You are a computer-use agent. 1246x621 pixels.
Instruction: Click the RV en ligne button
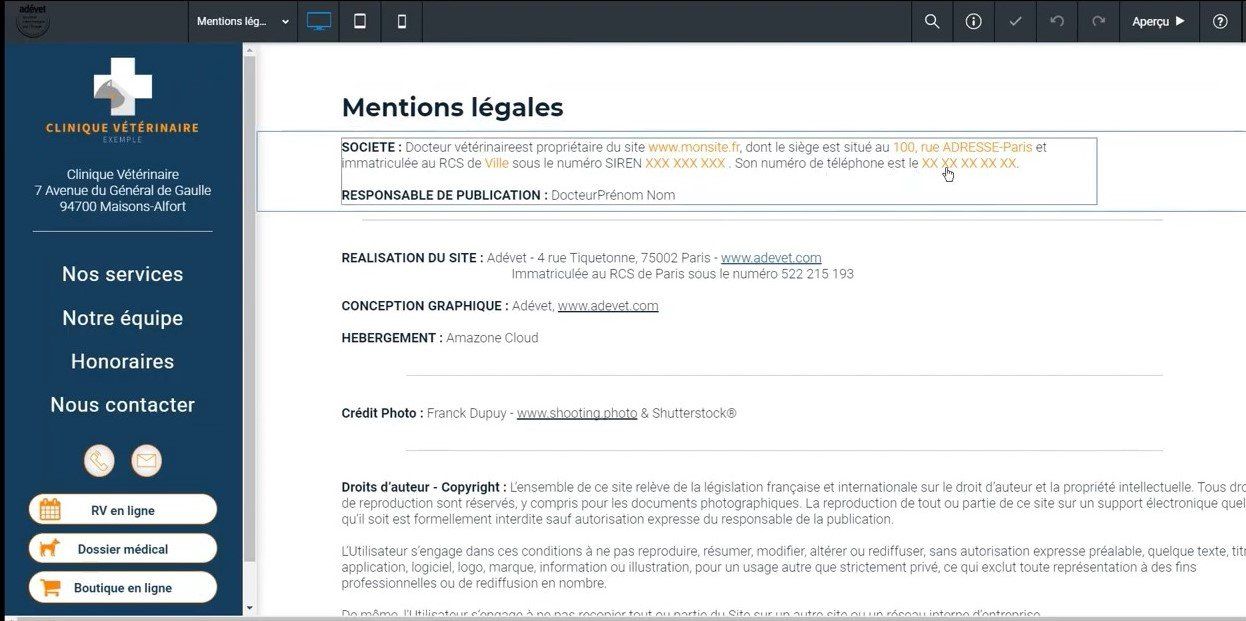[x=123, y=510]
